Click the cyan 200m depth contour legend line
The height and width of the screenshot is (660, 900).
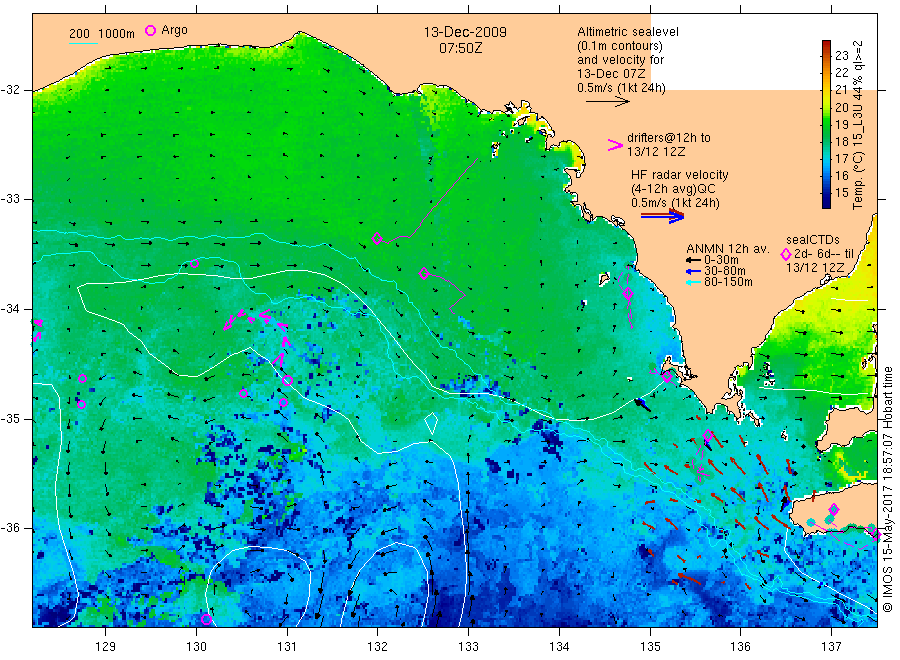(x=83, y=43)
